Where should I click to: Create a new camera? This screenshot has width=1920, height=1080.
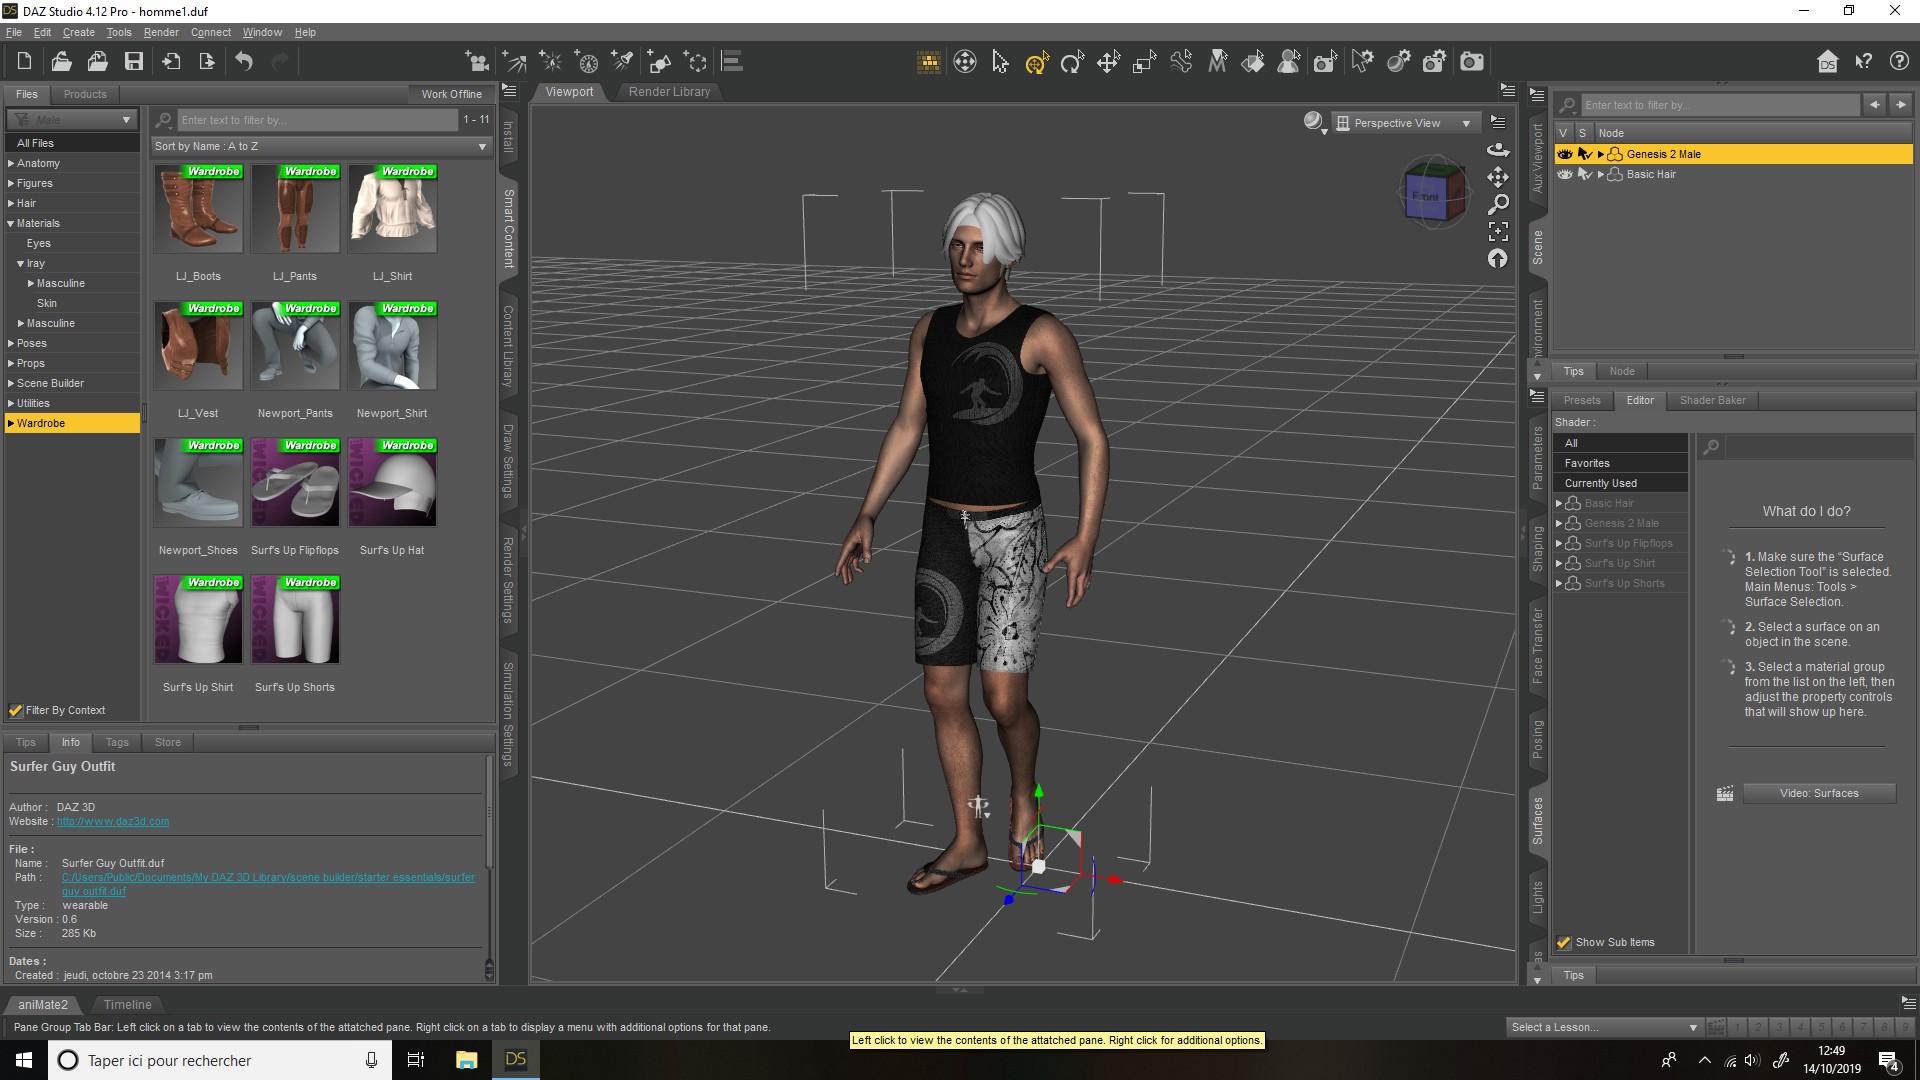pos(478,62)
